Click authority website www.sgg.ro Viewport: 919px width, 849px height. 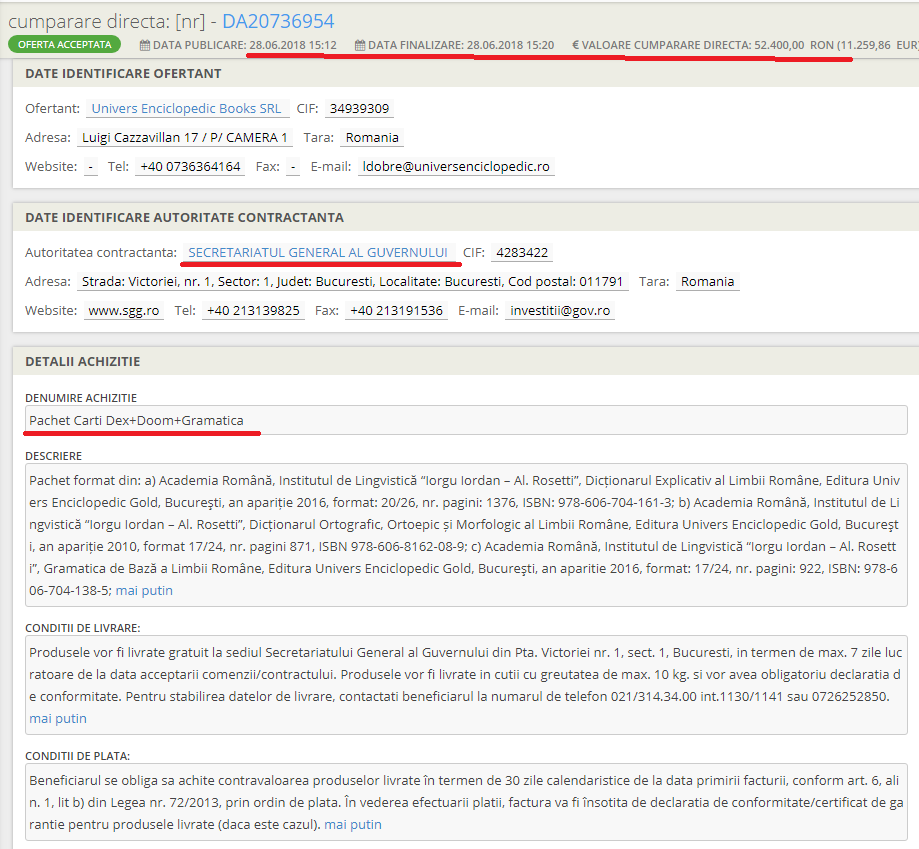pyautogui.click(x=124, y=311)
